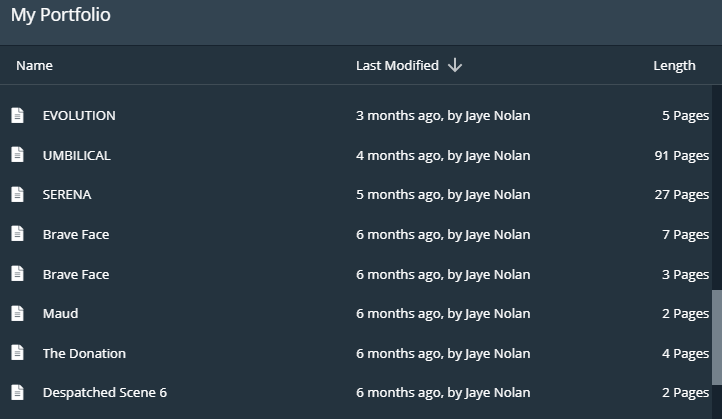Viewport: 722px width, 419px height.
Task: Click the portfolio list vertical scrollbar thumb
Action: pos(716,335)
